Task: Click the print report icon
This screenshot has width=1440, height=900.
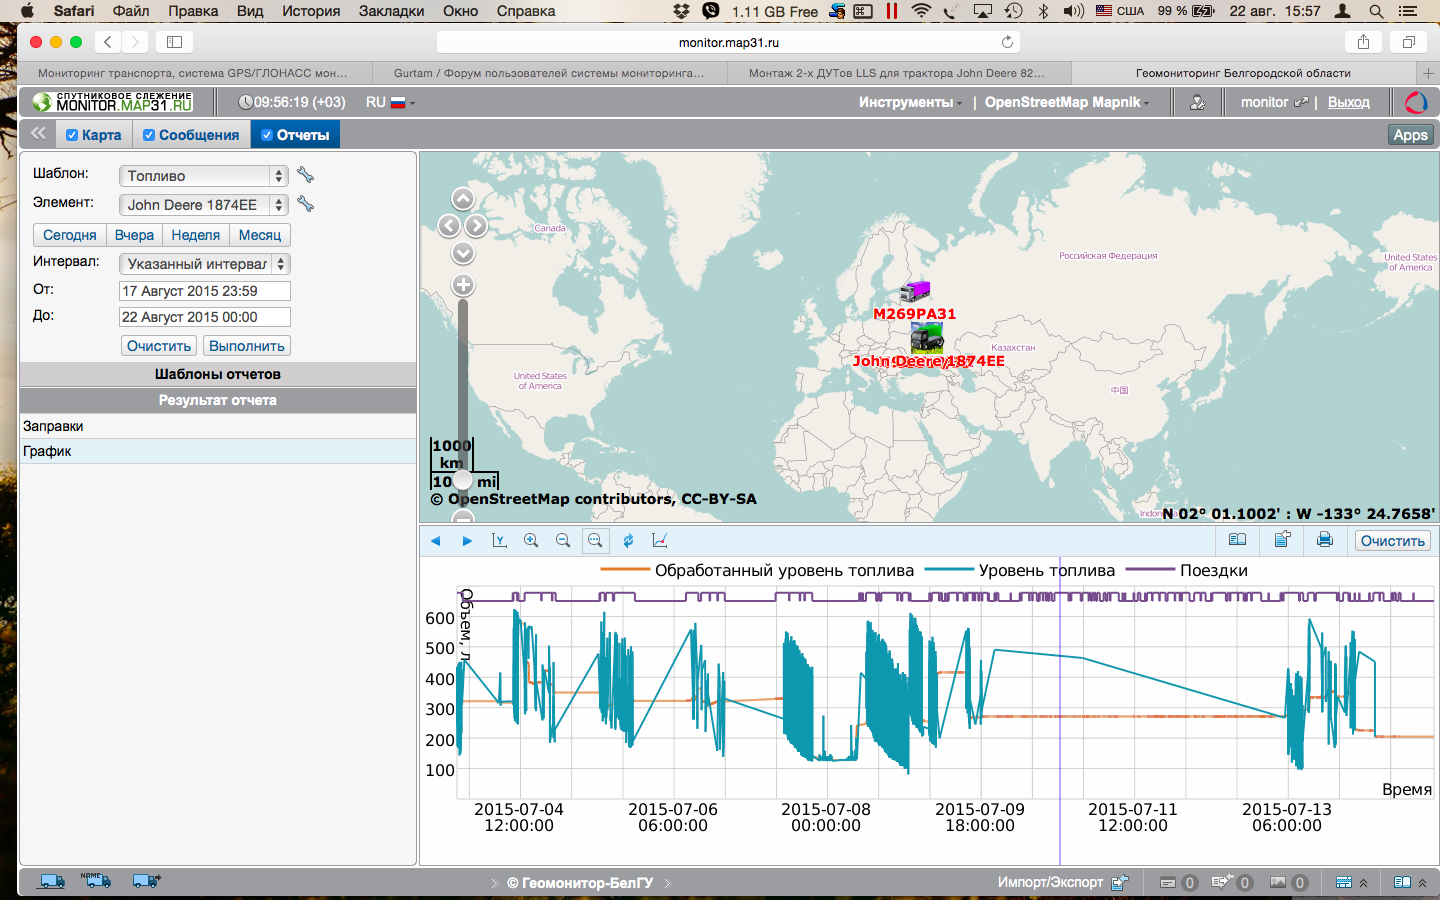Action: coord(1324,540)
